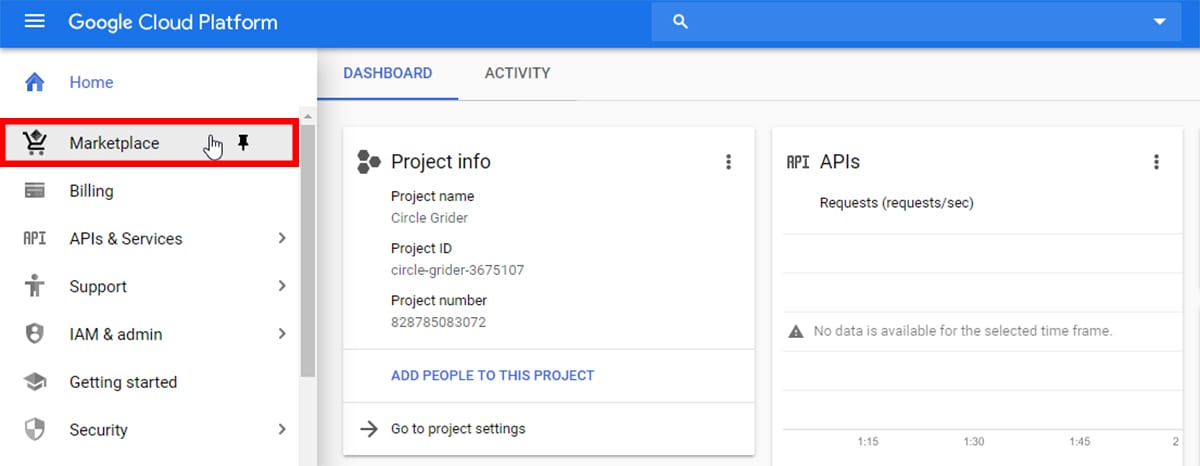
Task: Click the arrow icon beside project settings
Action: pyautogui.click(x=369, y=428)
